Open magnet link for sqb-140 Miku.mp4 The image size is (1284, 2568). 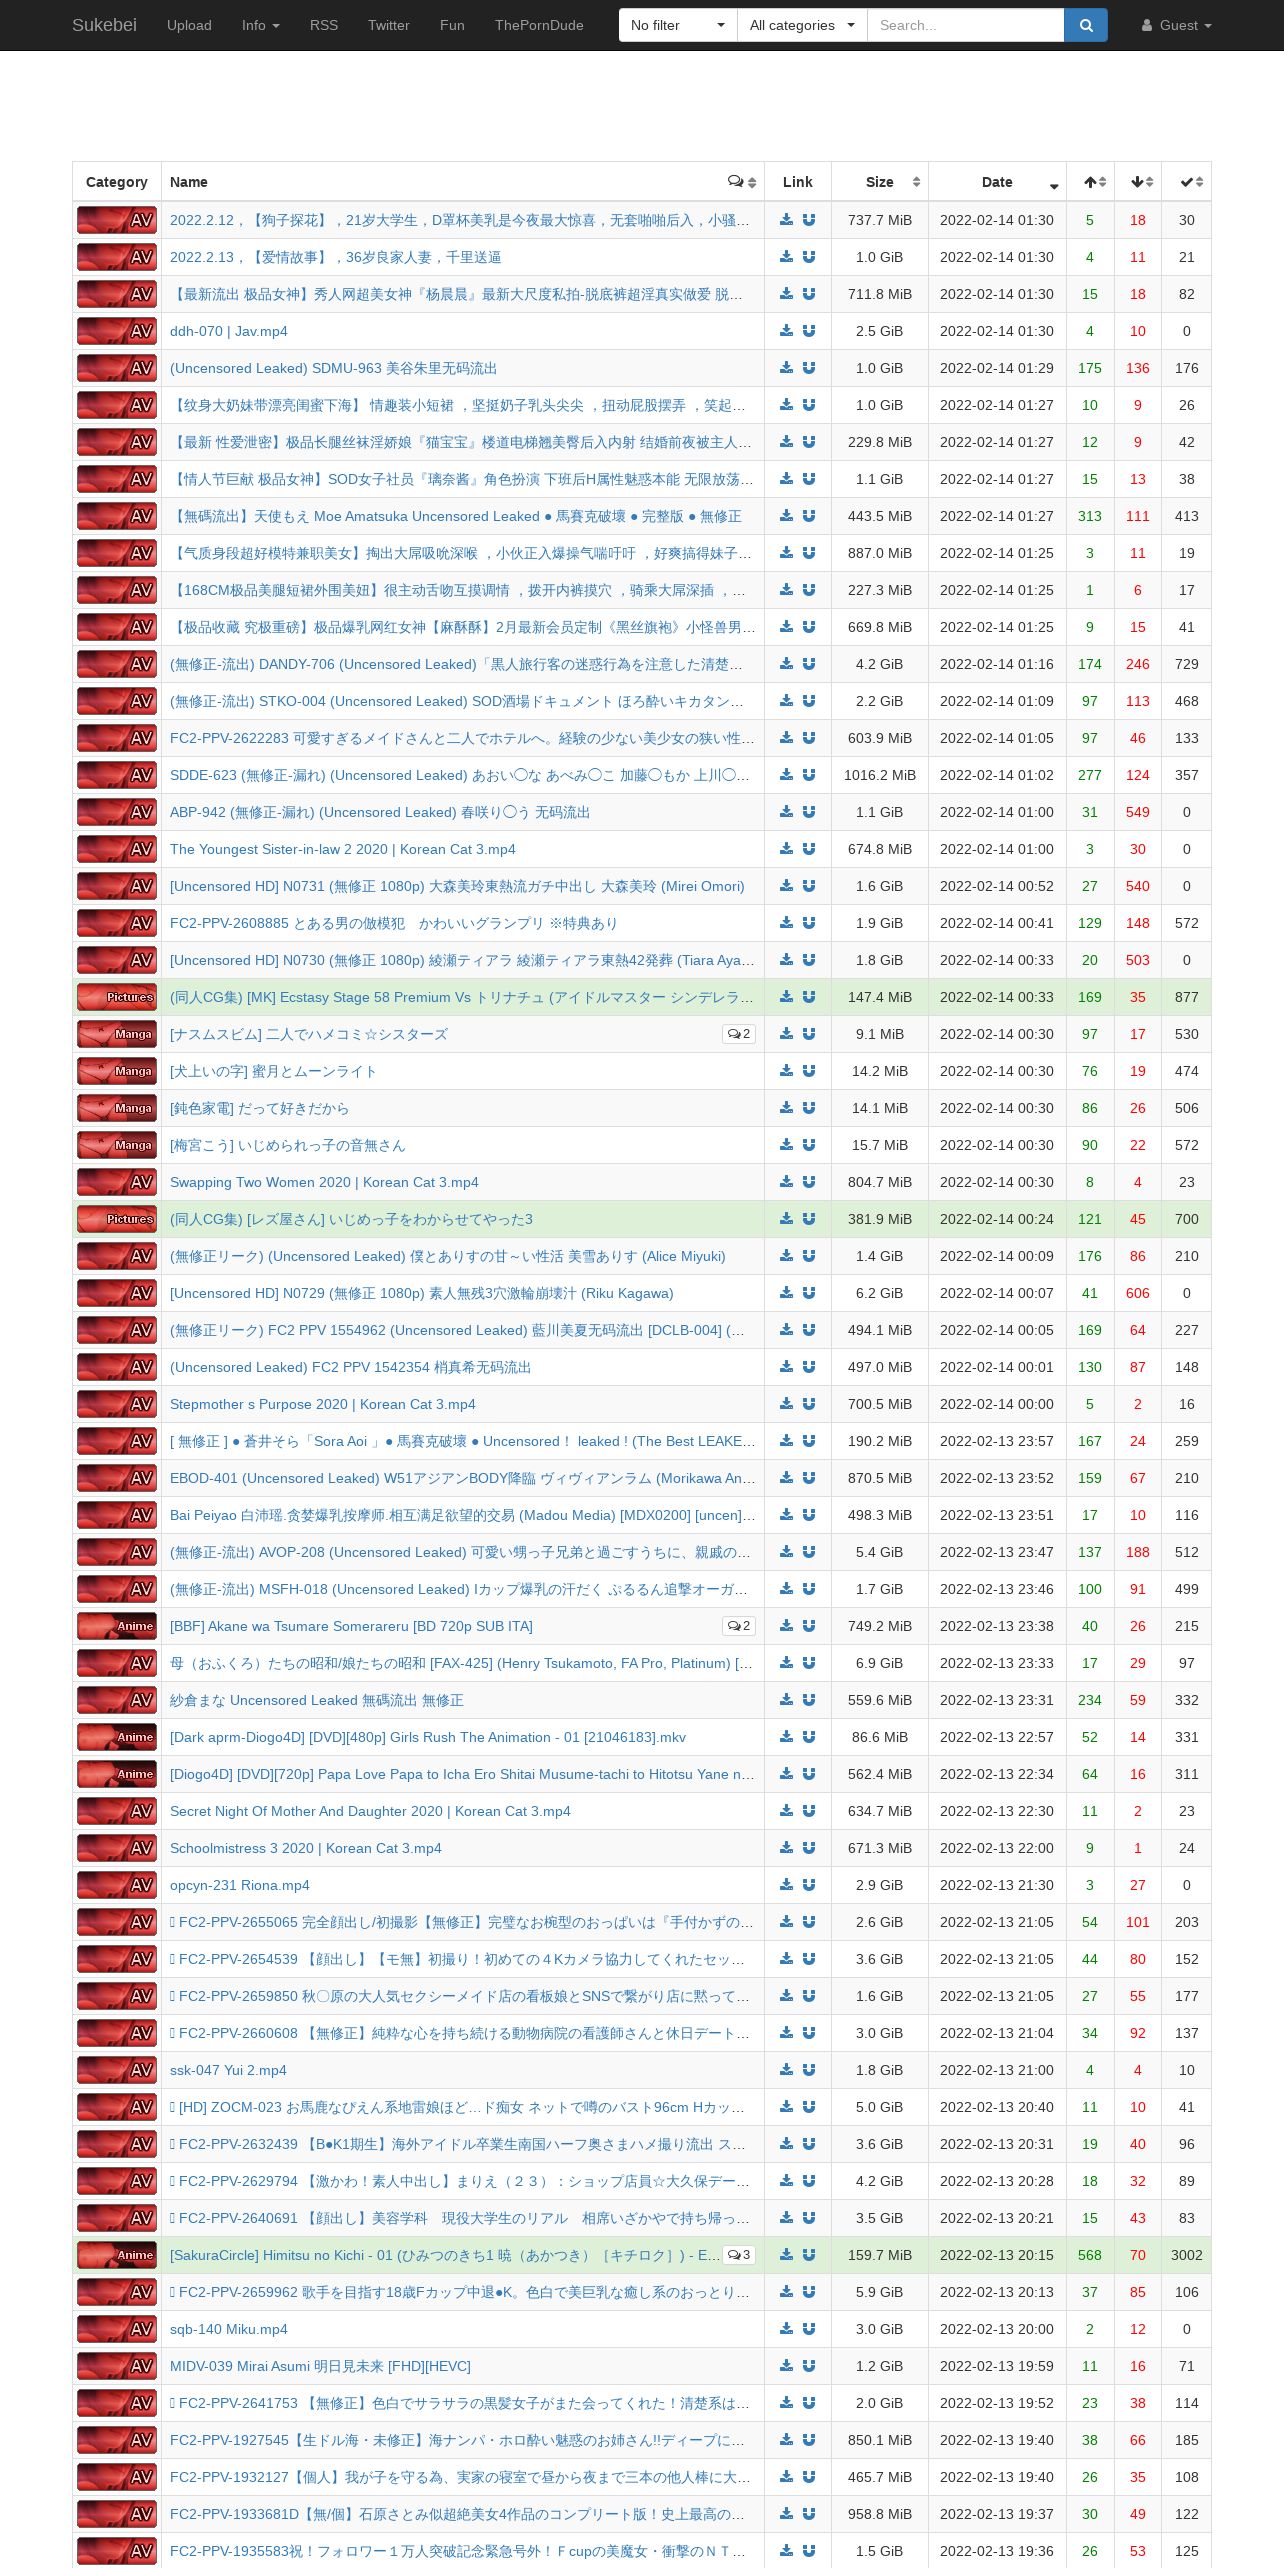click(809, 2329)
